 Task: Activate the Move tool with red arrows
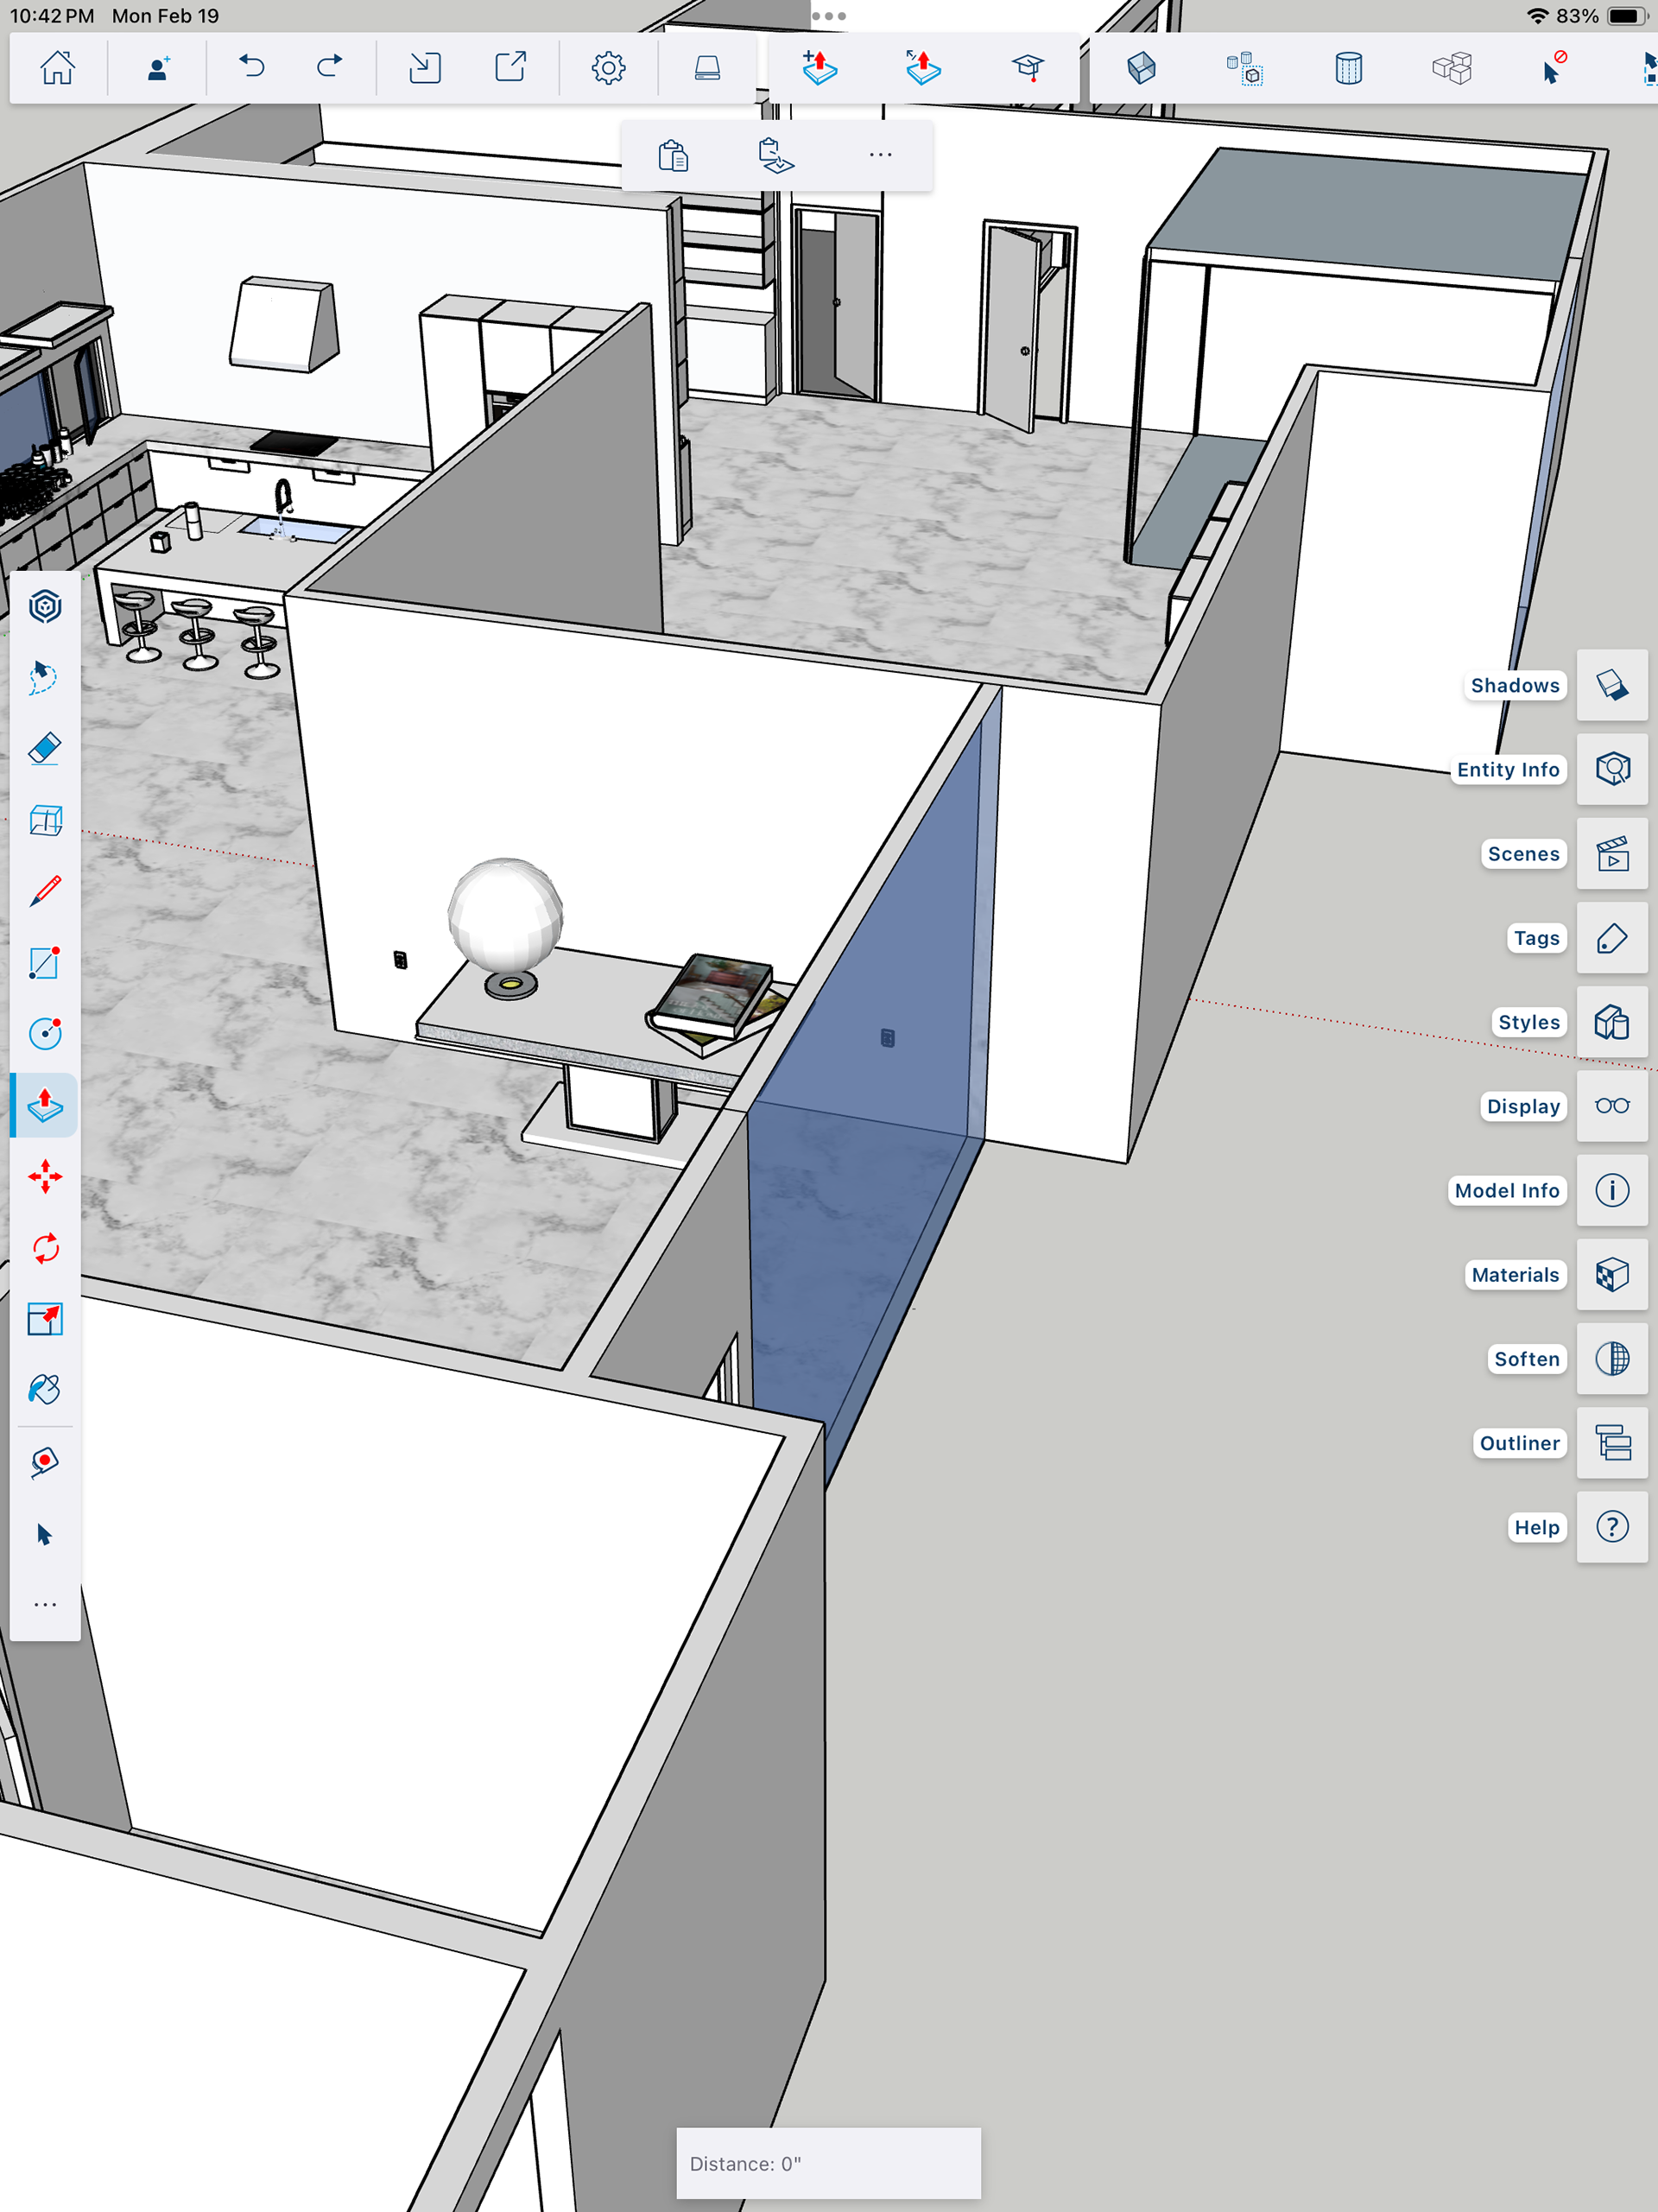(x=45, y=1176)
